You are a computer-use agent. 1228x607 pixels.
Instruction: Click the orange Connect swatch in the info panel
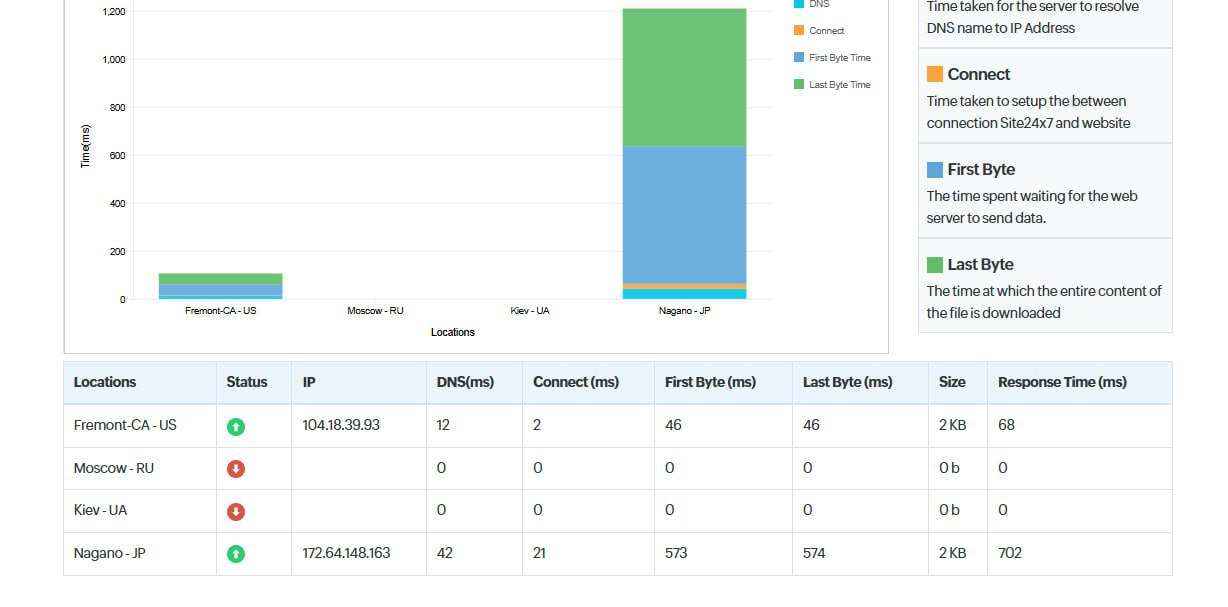click(x=935, y=74)
